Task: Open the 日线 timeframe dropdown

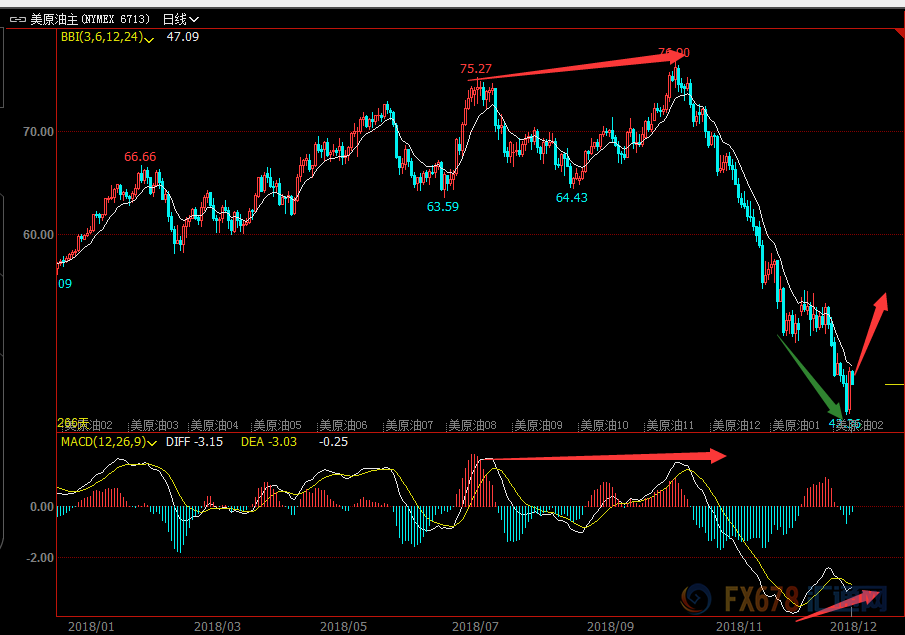Action: [x=181, y=20]
